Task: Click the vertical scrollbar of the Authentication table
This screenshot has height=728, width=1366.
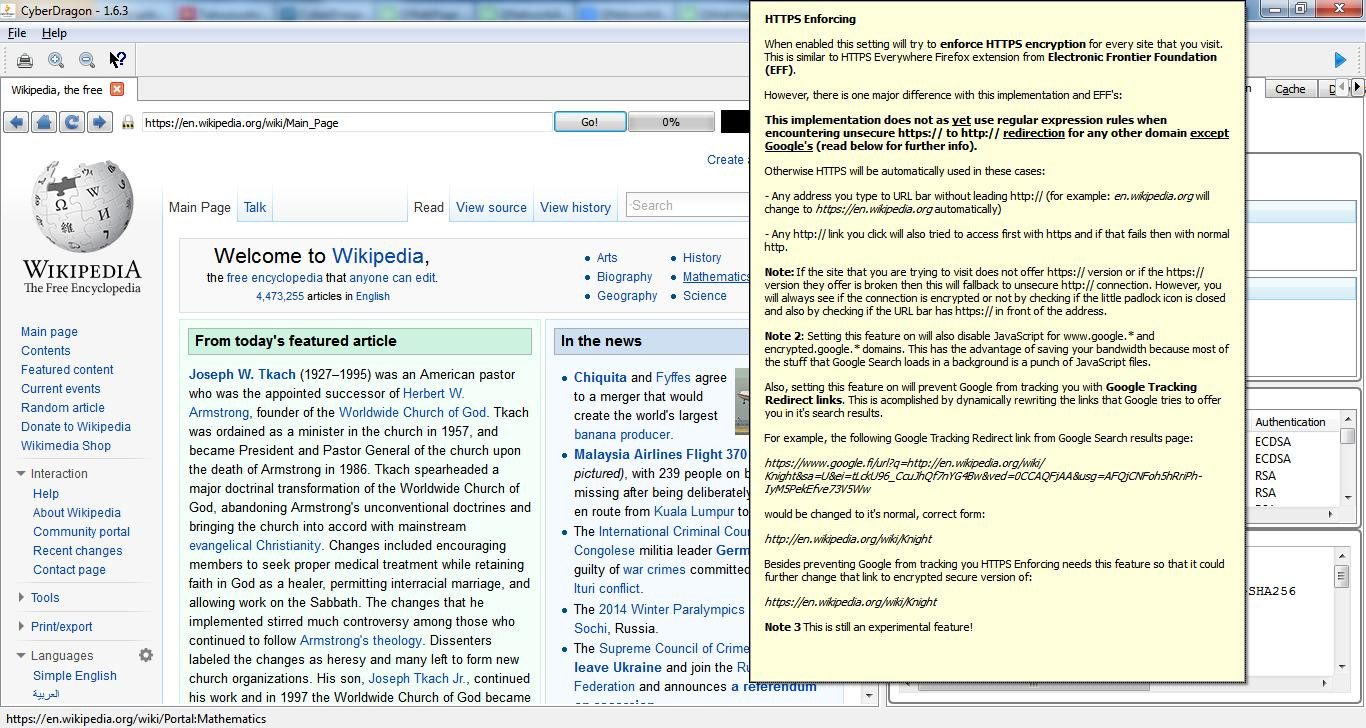Action: click(x=1348, y=459)
